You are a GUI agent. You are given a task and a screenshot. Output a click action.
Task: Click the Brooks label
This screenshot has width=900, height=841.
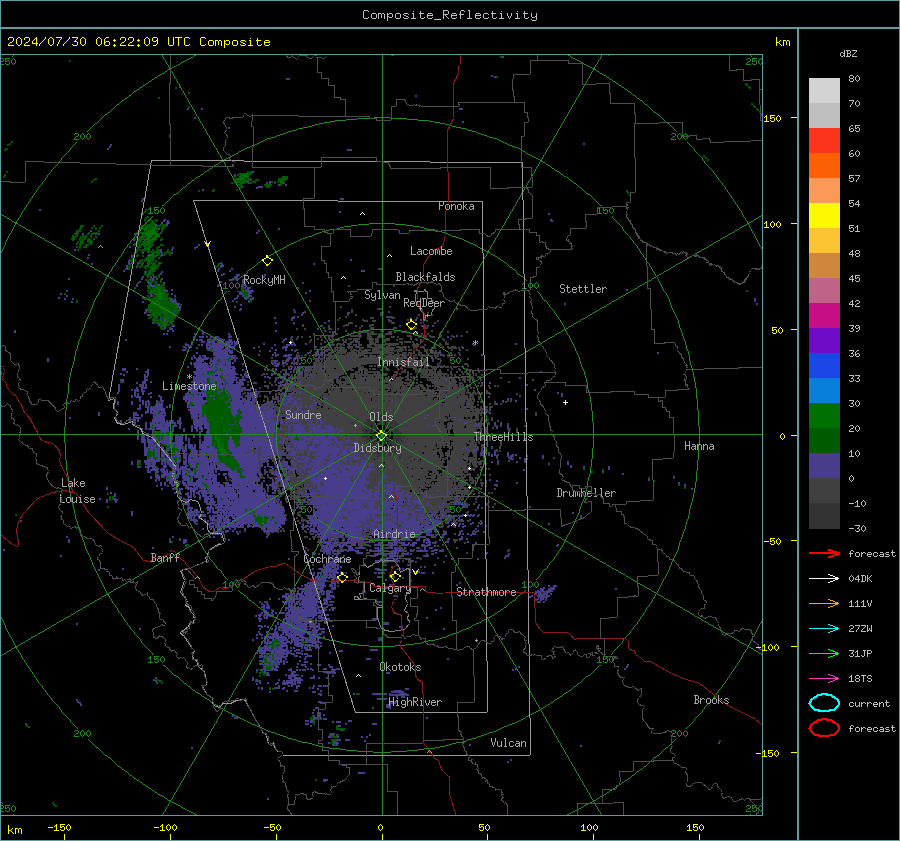coord(711,700)
